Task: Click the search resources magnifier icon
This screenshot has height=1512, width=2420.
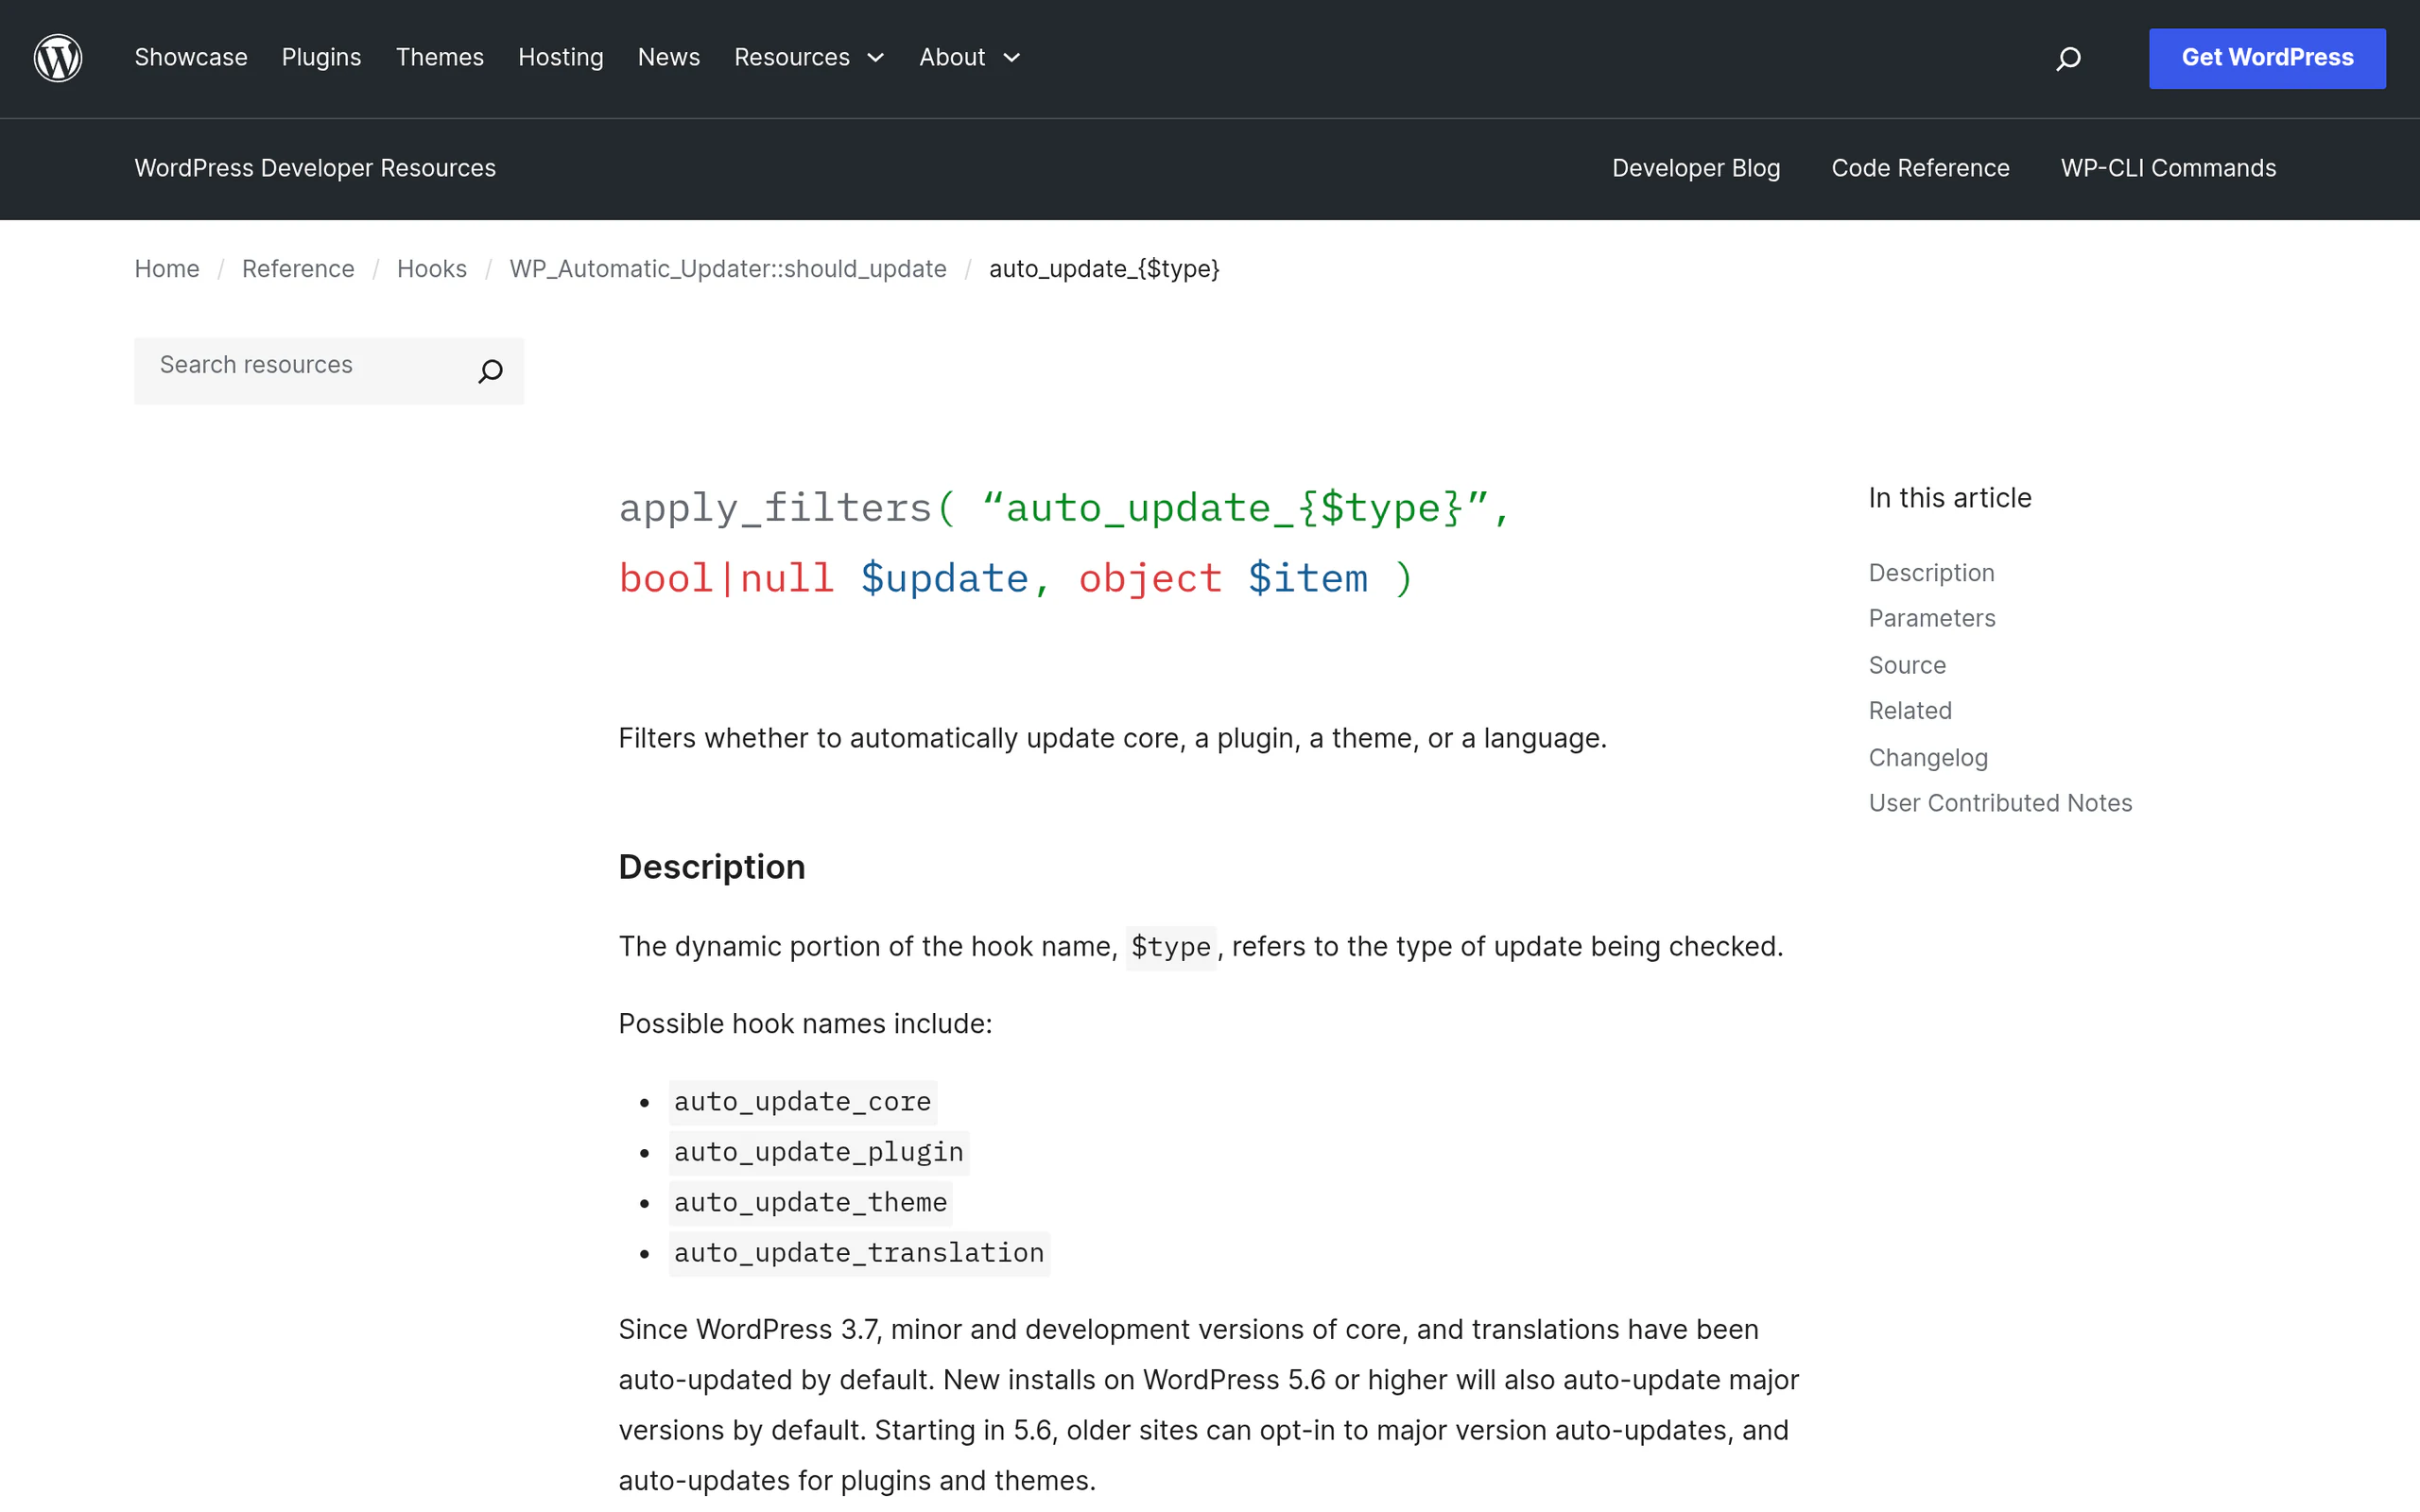Action: [x=490, y=371]
